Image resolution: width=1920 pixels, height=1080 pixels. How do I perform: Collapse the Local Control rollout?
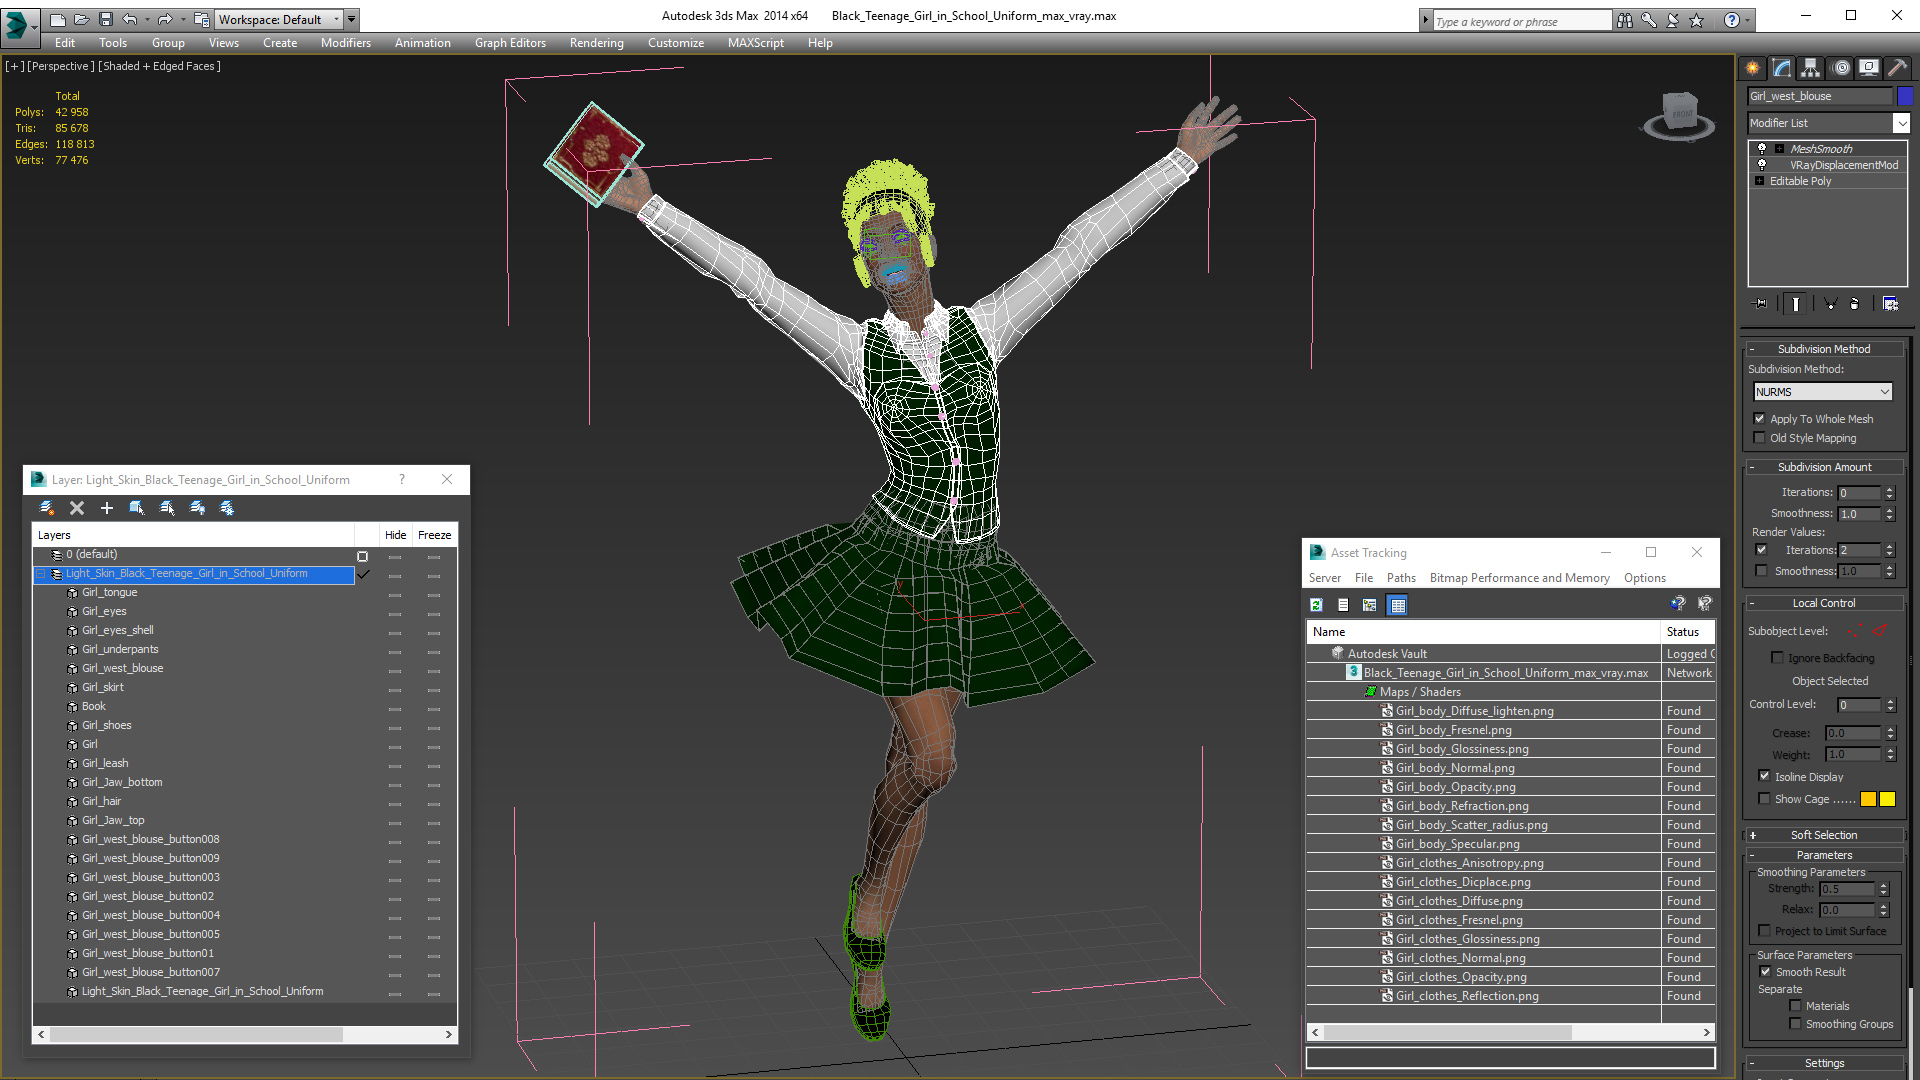[1824, 603]
